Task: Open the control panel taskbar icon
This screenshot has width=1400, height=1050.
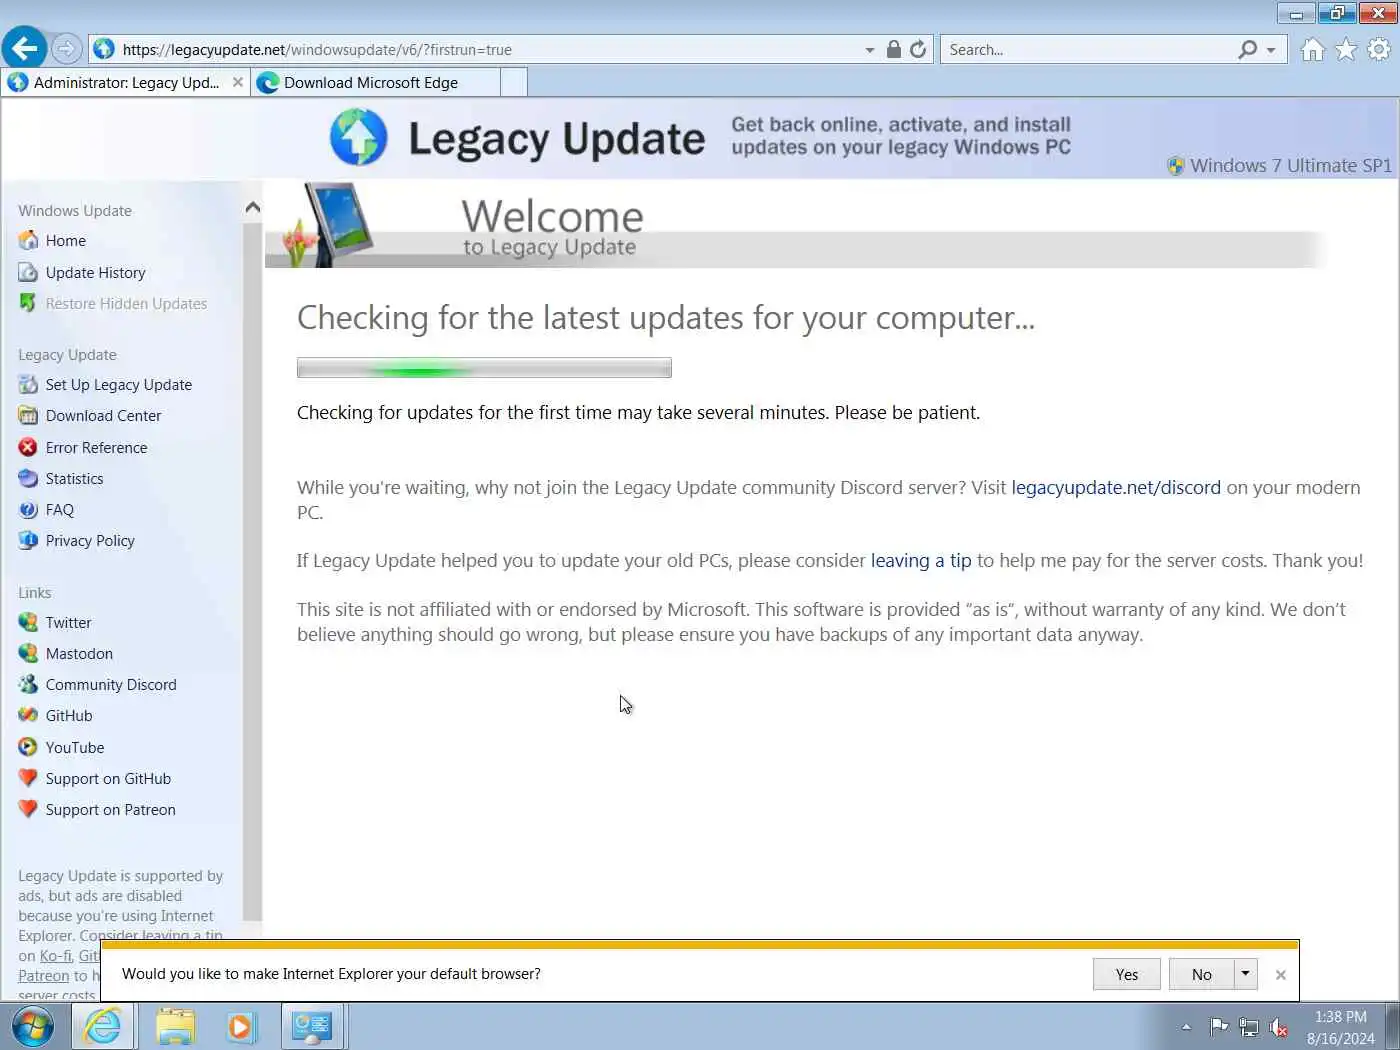Action: [x=313, y=1026]
